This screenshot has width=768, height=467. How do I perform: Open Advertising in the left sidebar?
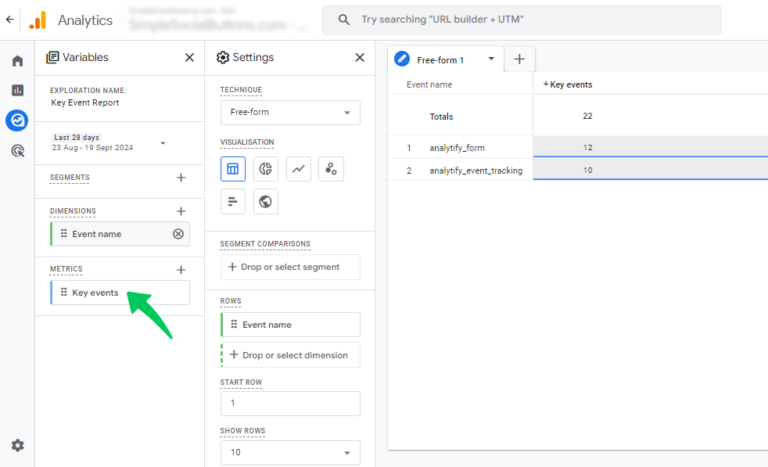(x=17, y=151)
